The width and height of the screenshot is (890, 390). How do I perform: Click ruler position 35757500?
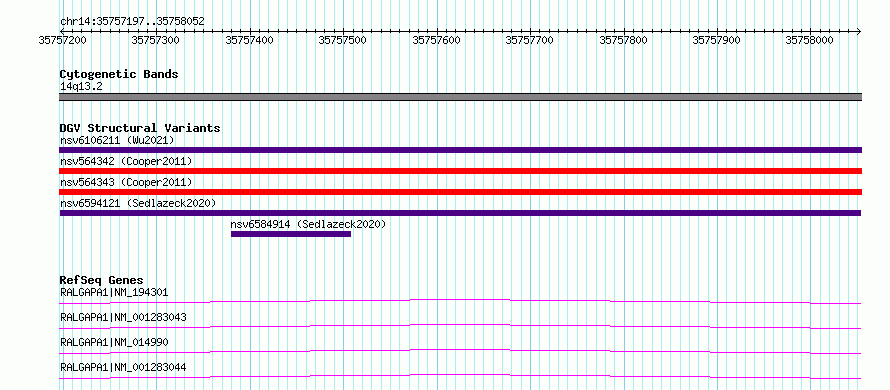point(342,40)
